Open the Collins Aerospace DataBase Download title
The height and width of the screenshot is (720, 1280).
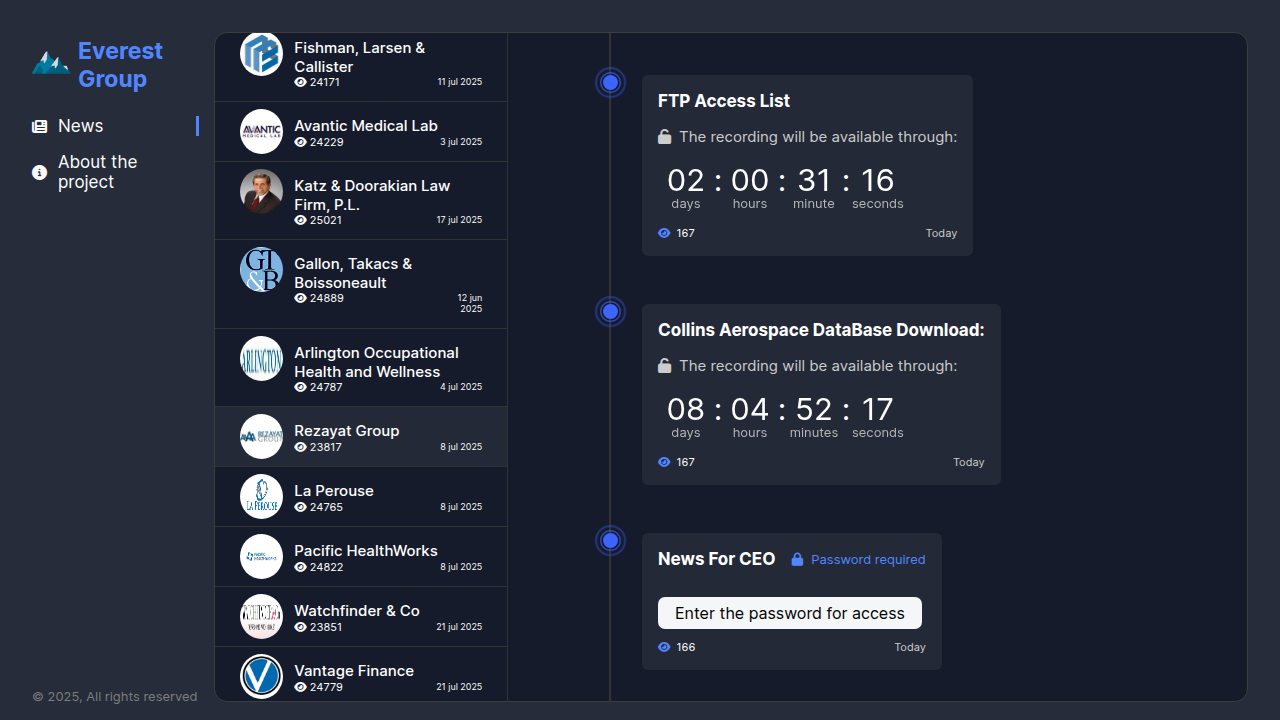(x=821, y=330)
